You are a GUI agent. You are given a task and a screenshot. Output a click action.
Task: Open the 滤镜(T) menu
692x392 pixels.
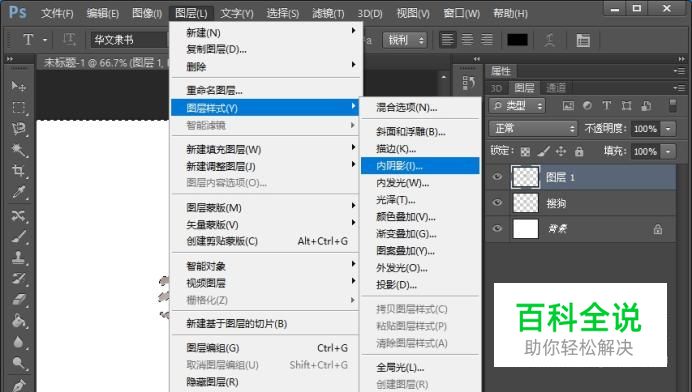click(328, 13)
